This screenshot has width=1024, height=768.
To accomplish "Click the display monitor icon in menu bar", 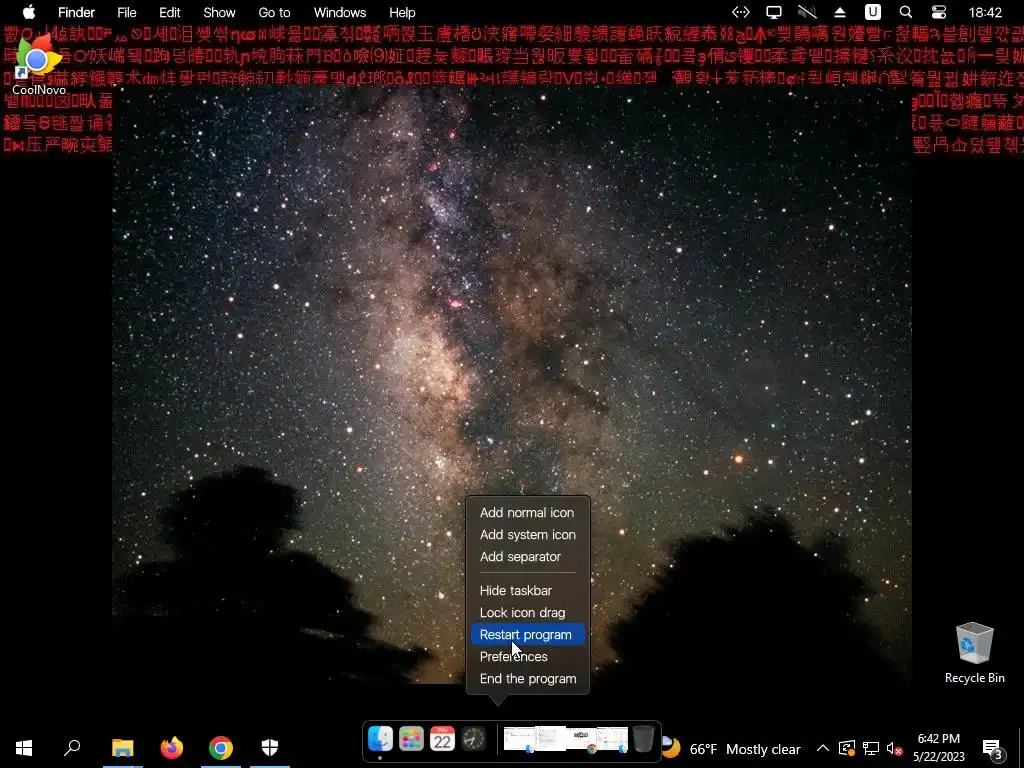I will click(x=774, y=12).
